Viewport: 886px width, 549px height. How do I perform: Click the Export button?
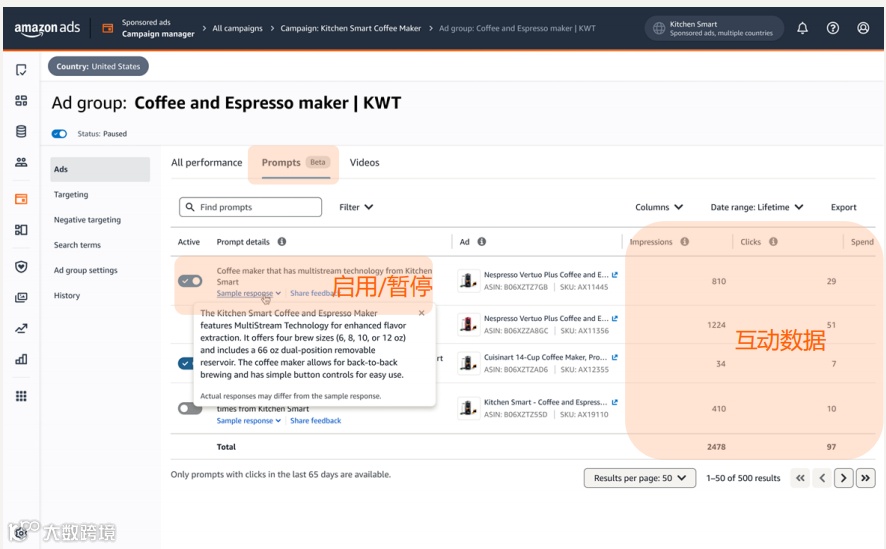pos(844,207)
